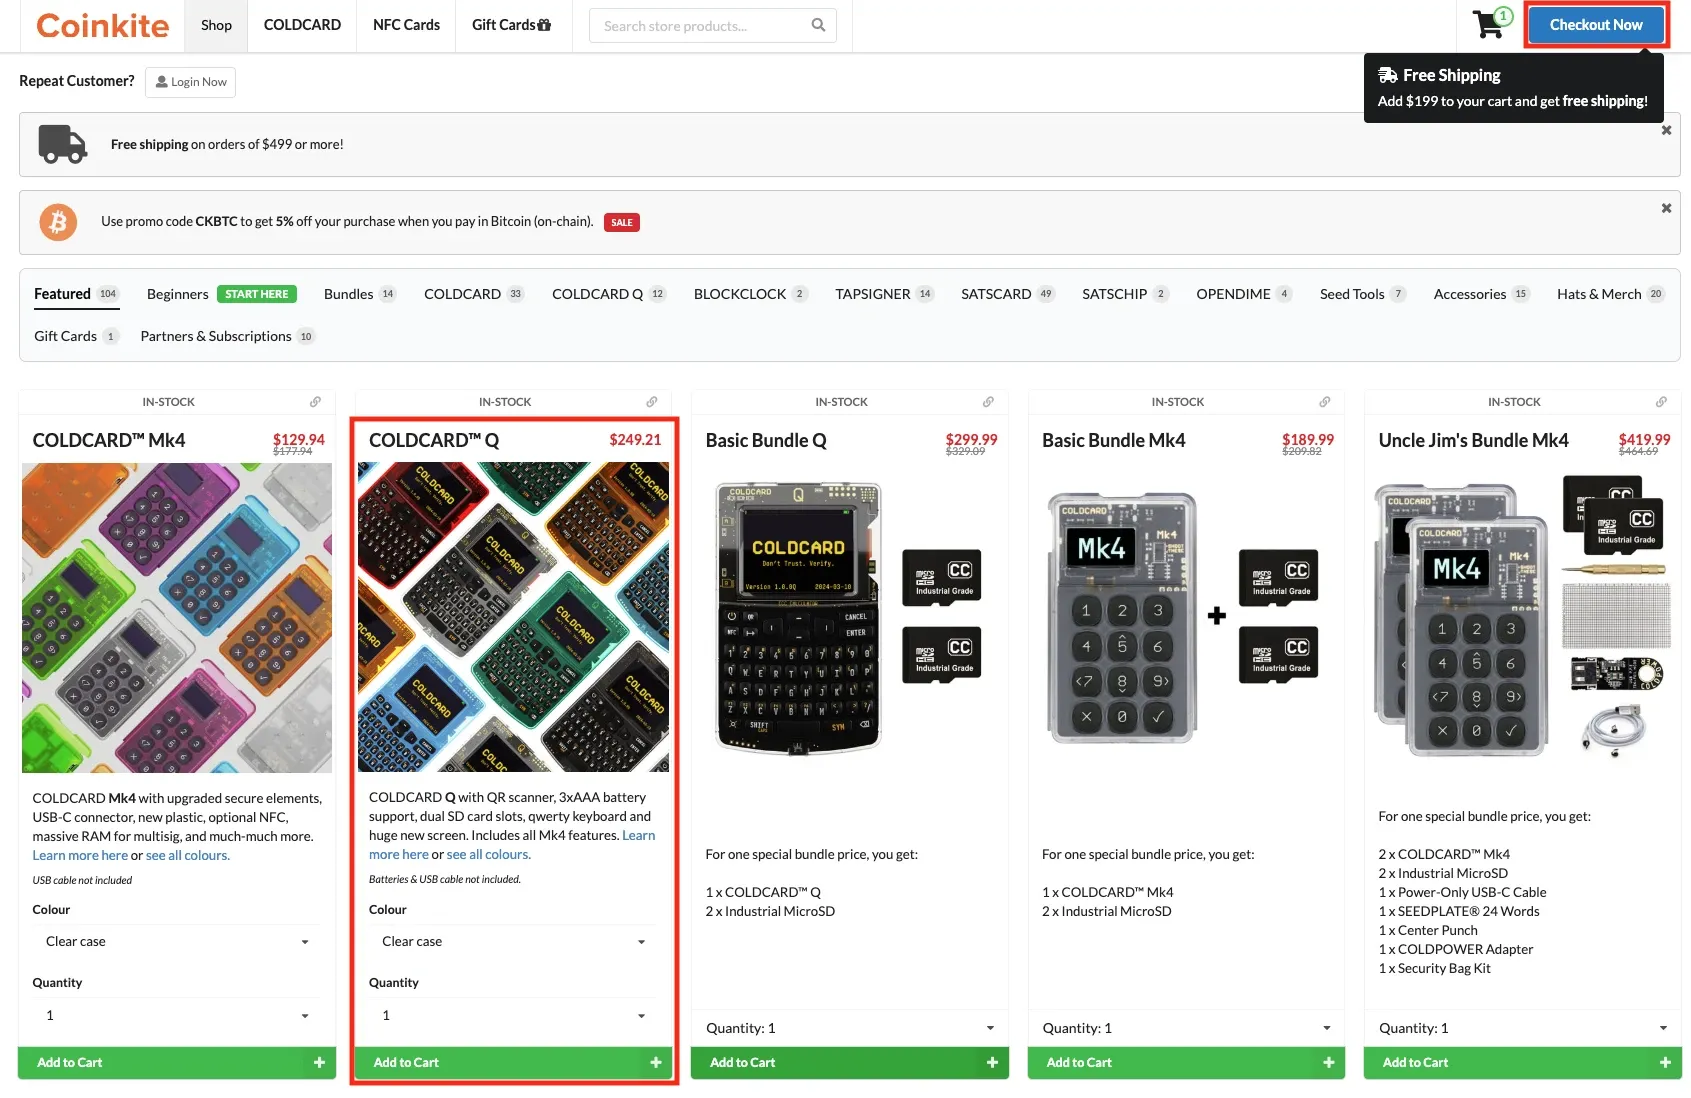
Task: Select the COLDCARD category tab with 33 items
Action: pyautogui.click(x=474, y=294)
